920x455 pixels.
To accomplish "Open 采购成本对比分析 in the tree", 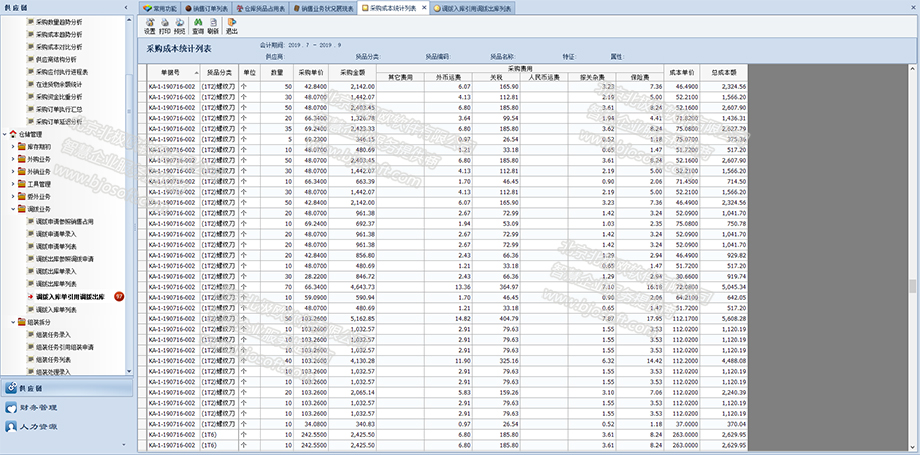I will (x=59, y=47).
